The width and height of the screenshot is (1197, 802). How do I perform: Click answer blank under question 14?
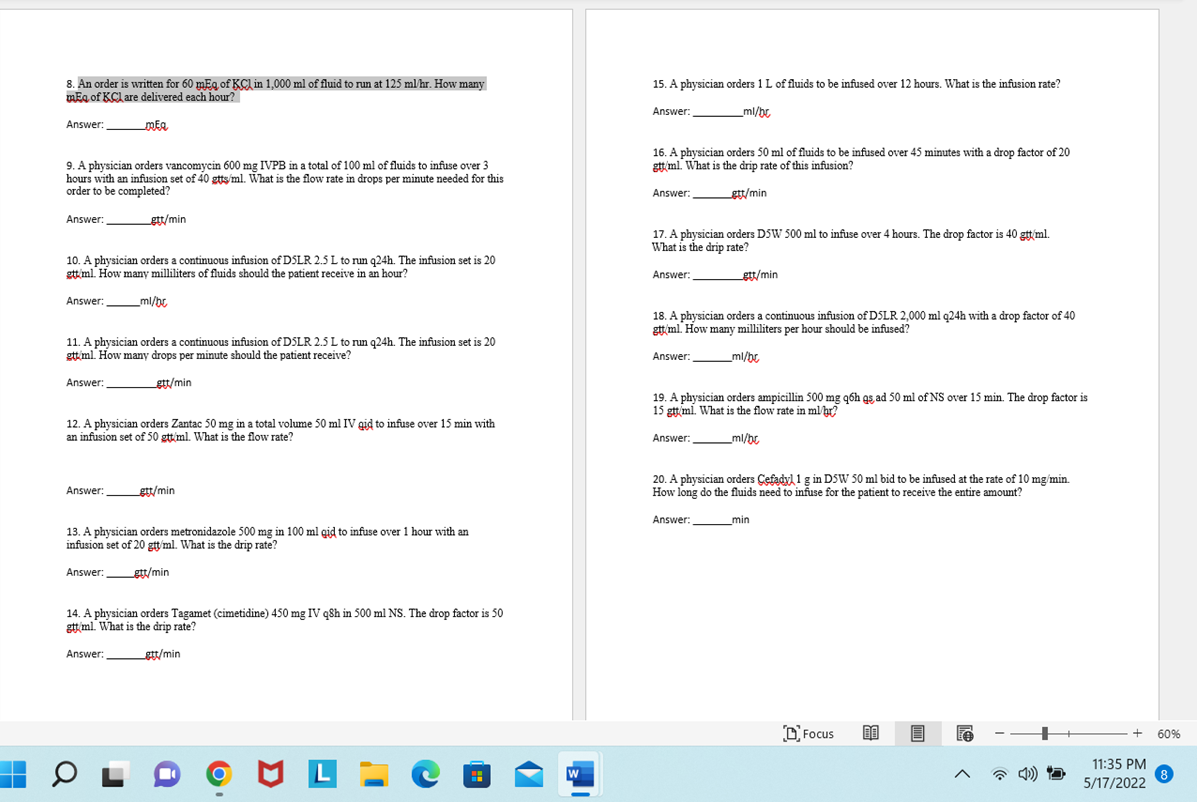(126, 654)
